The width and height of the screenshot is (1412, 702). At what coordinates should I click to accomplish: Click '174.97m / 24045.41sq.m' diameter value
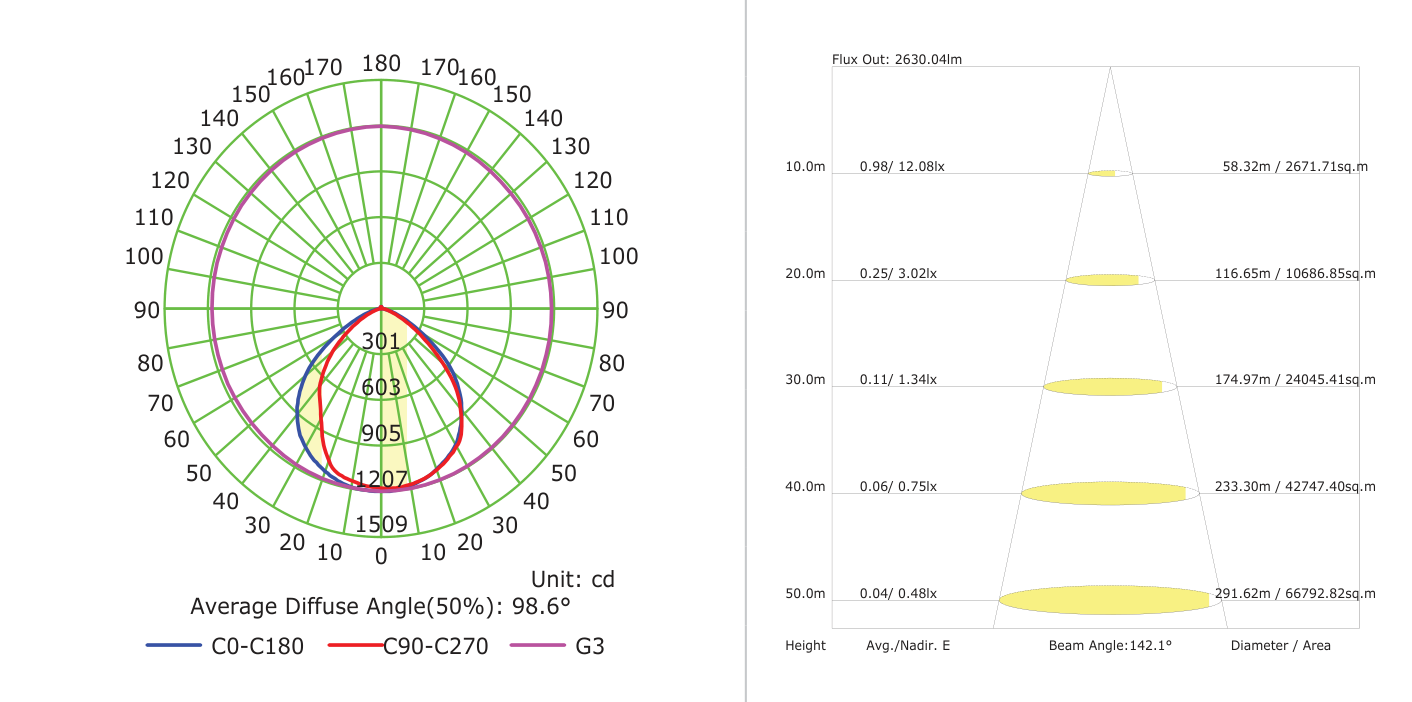[x=1295, y=380]
